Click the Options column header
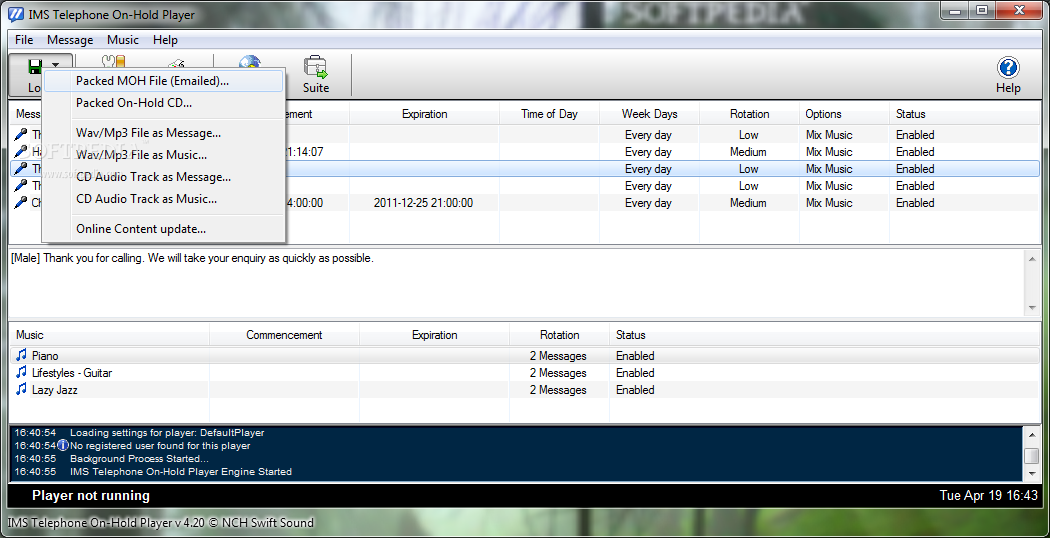1050x538 pixels. coord(844,114)
